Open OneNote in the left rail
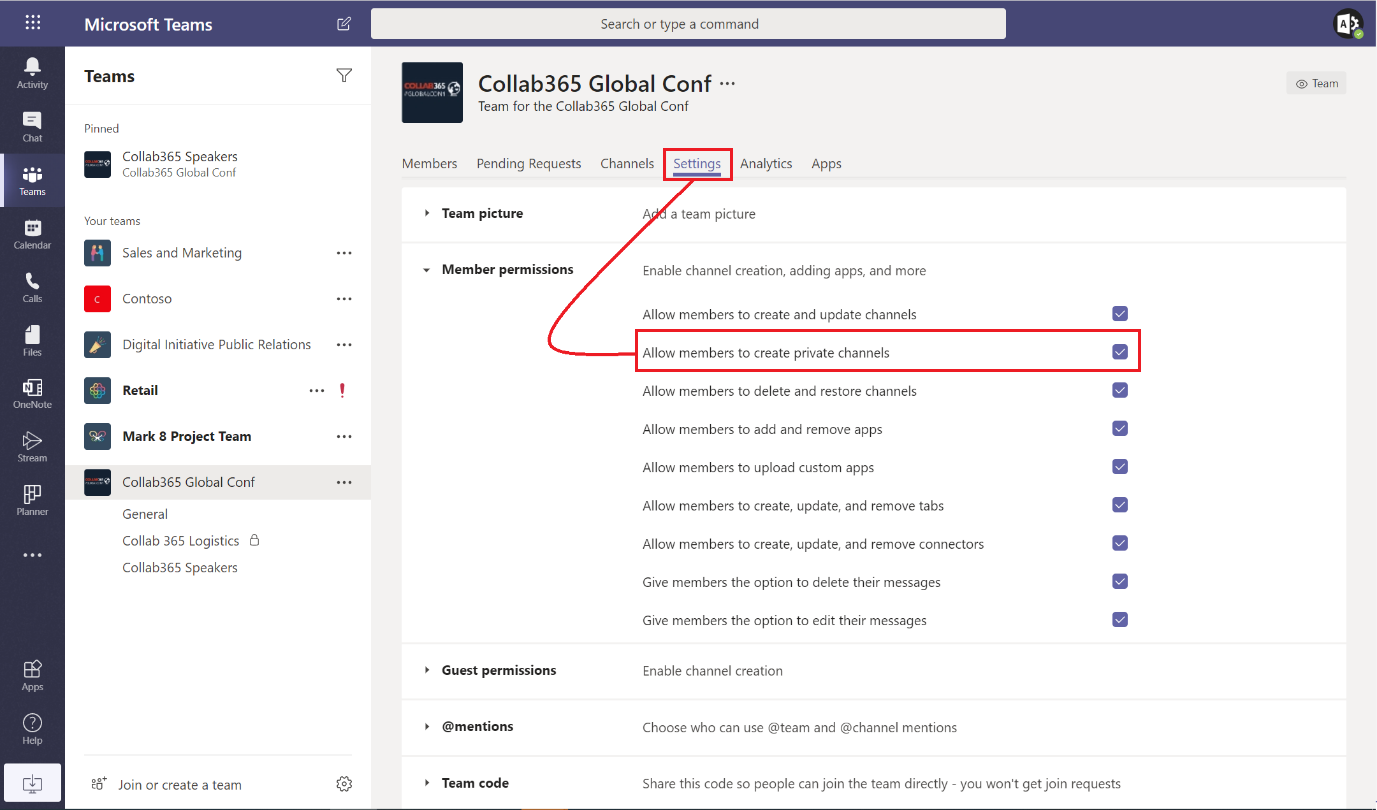1377x810 pixels. pyautogui.click(x=32, y=393)
